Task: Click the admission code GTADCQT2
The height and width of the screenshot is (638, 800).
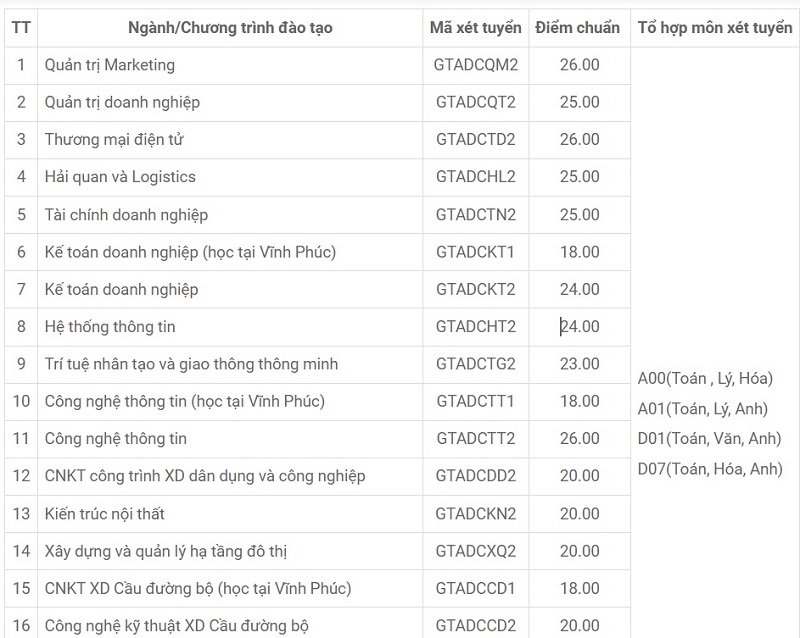Action: coord(475,102)
